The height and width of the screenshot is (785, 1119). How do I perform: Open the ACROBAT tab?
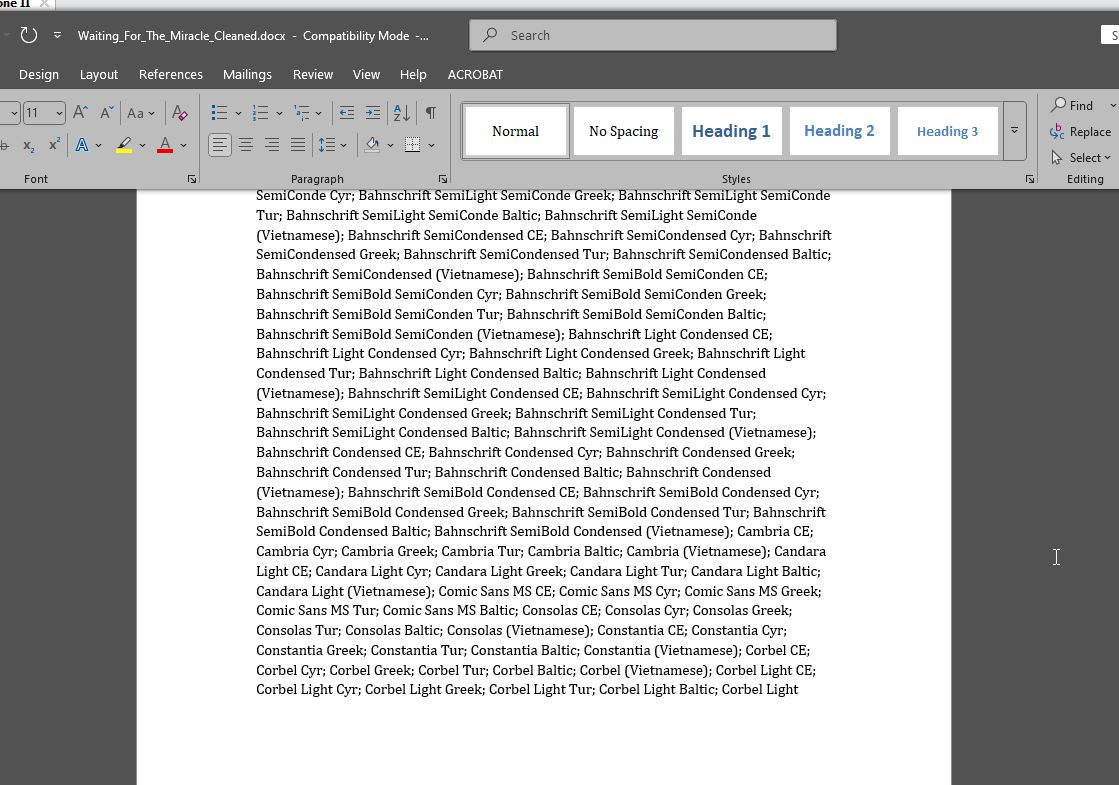475,74
